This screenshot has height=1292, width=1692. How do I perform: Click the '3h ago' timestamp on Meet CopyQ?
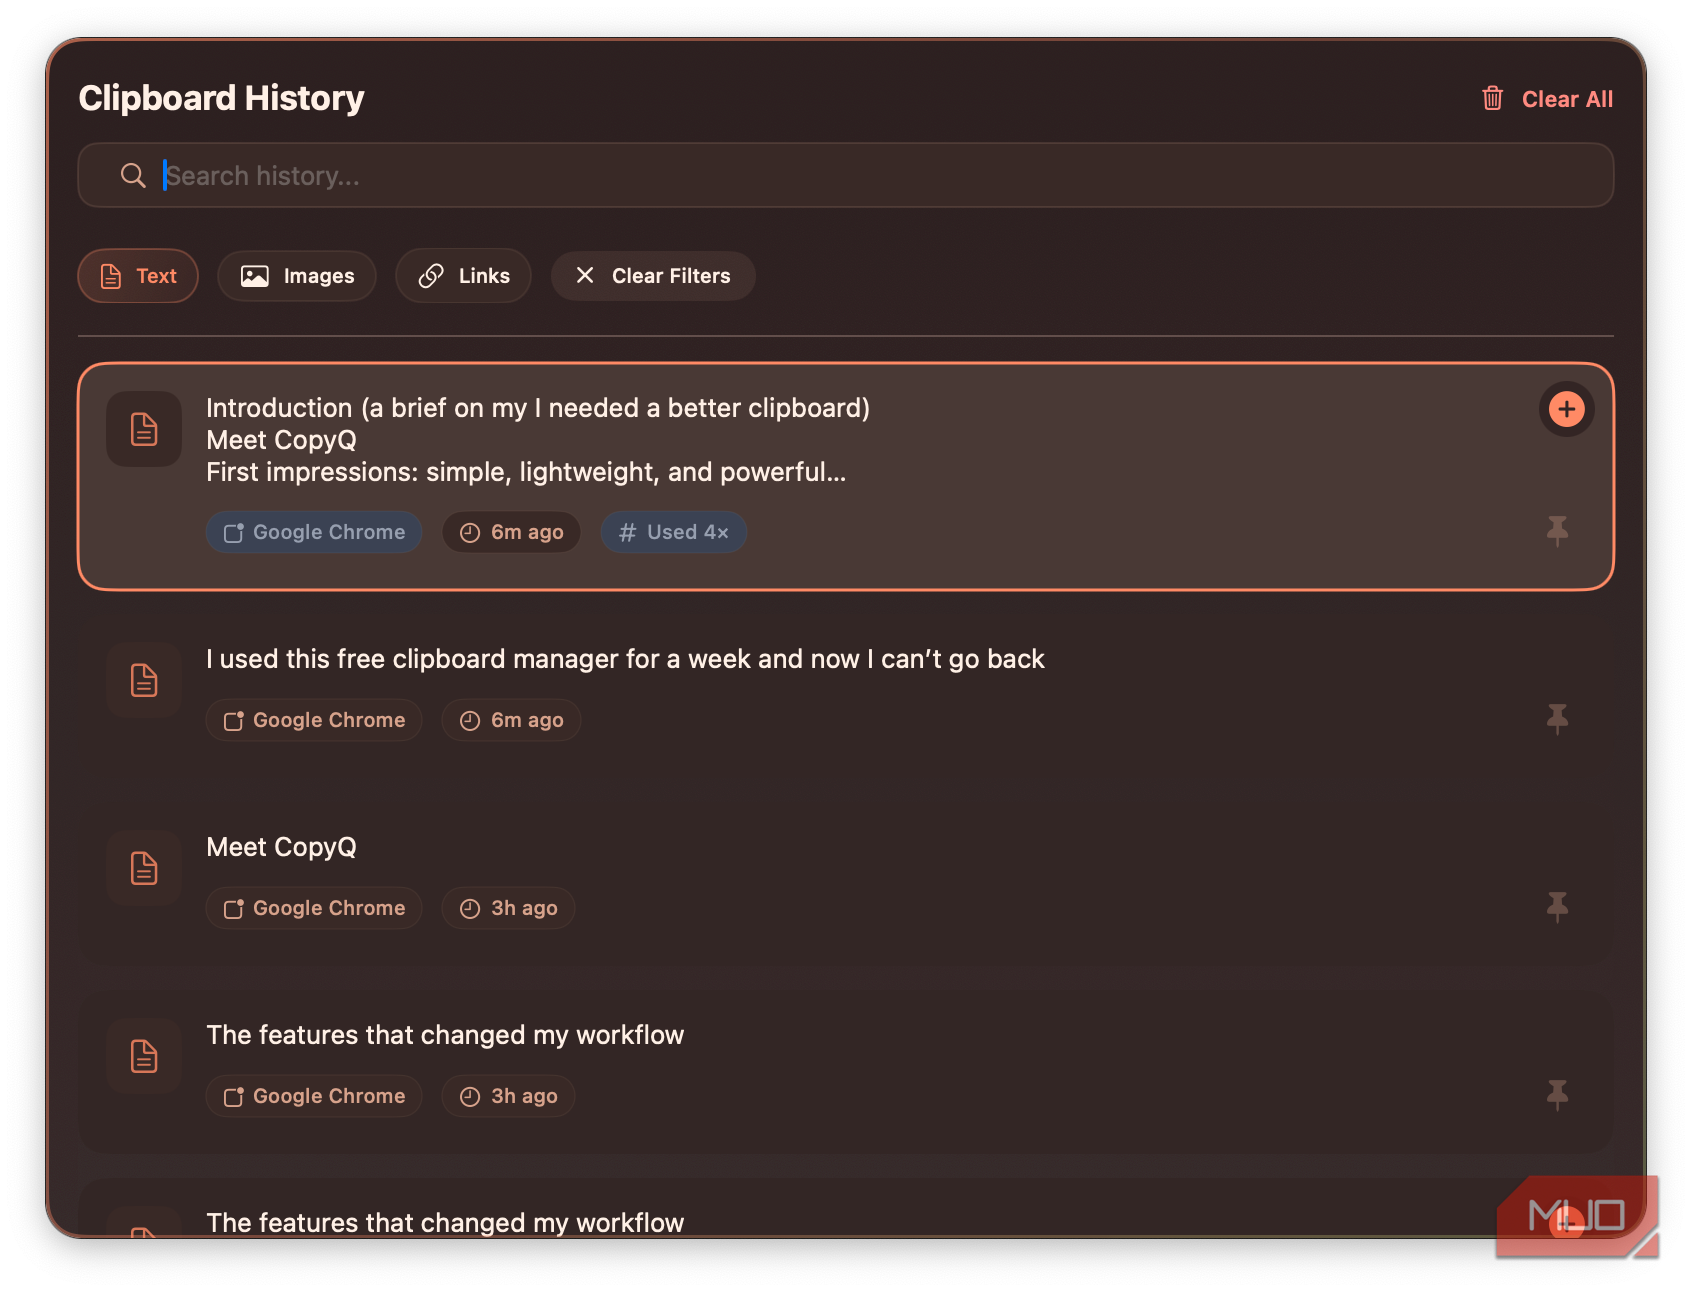coord(508,908)
